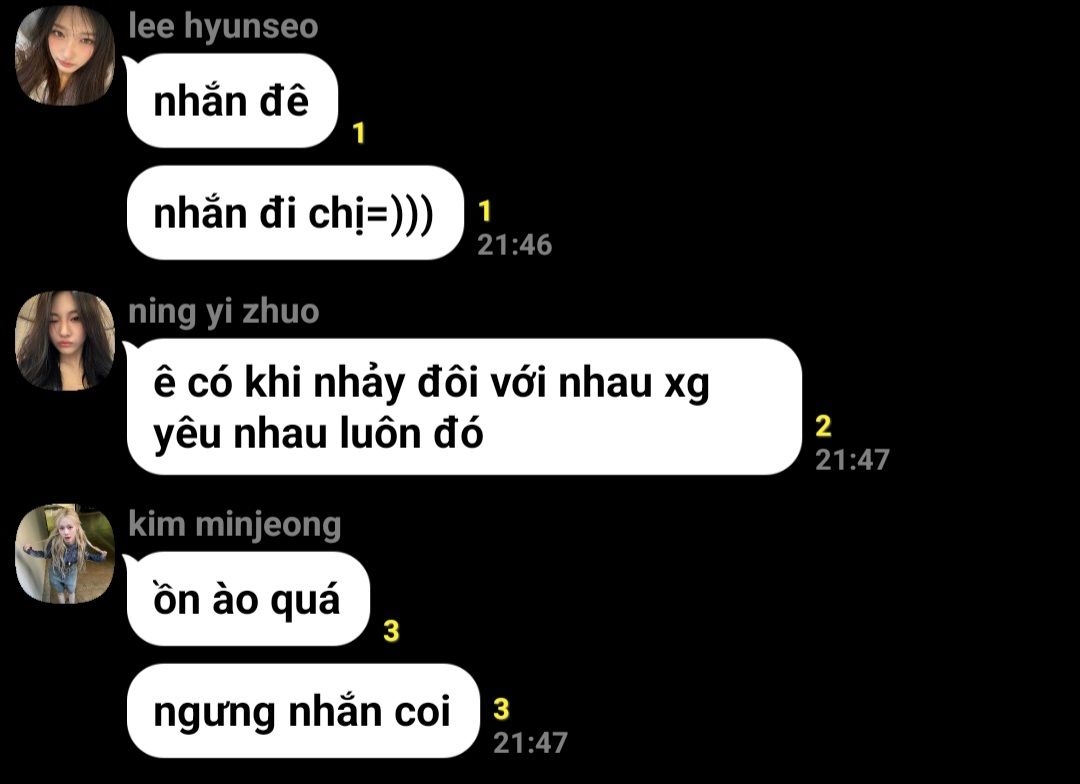Click the kim minjeong sender name
Image resolution: width=1080 pixels, height=784 pixels.
coord(235,524)
